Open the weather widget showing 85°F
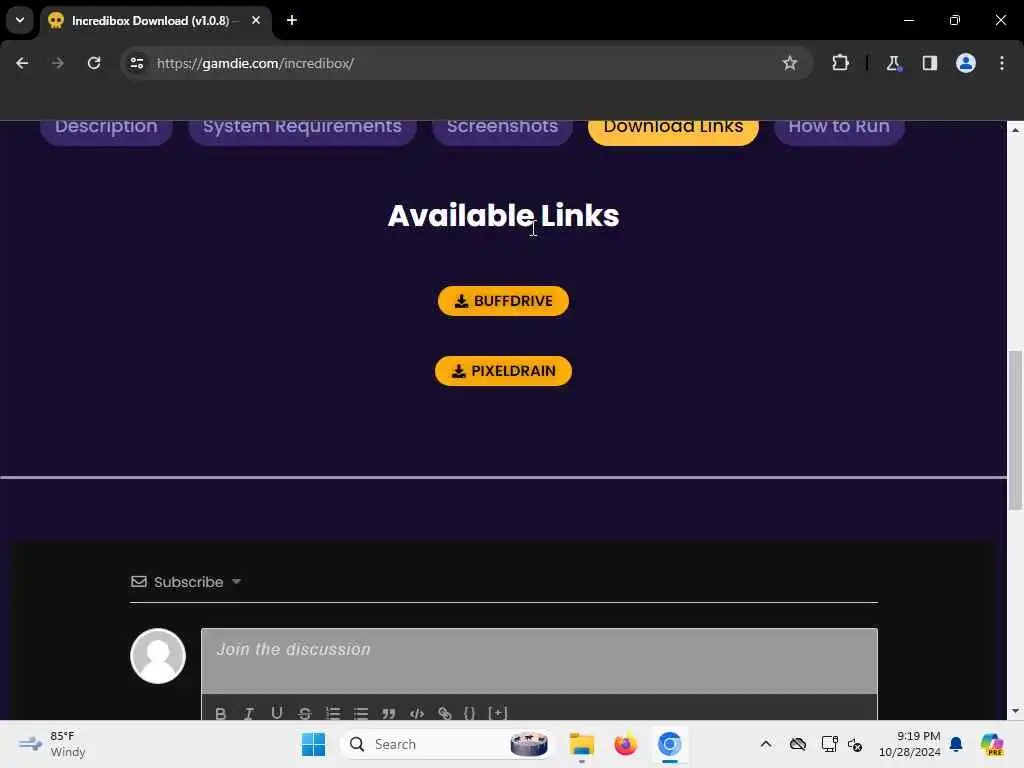 click(x=52, y=744)
